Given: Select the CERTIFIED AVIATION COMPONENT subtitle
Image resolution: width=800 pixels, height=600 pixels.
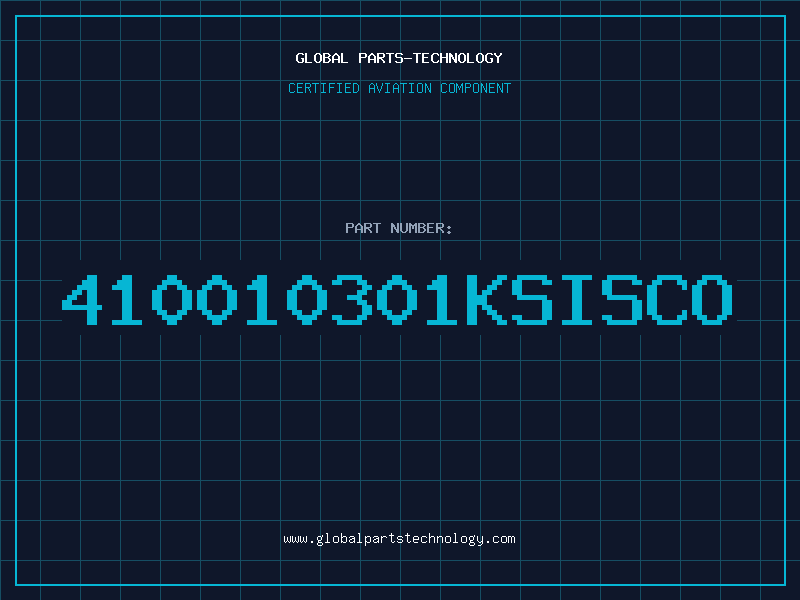Looking at the screenshot, I should pos(399,88).
